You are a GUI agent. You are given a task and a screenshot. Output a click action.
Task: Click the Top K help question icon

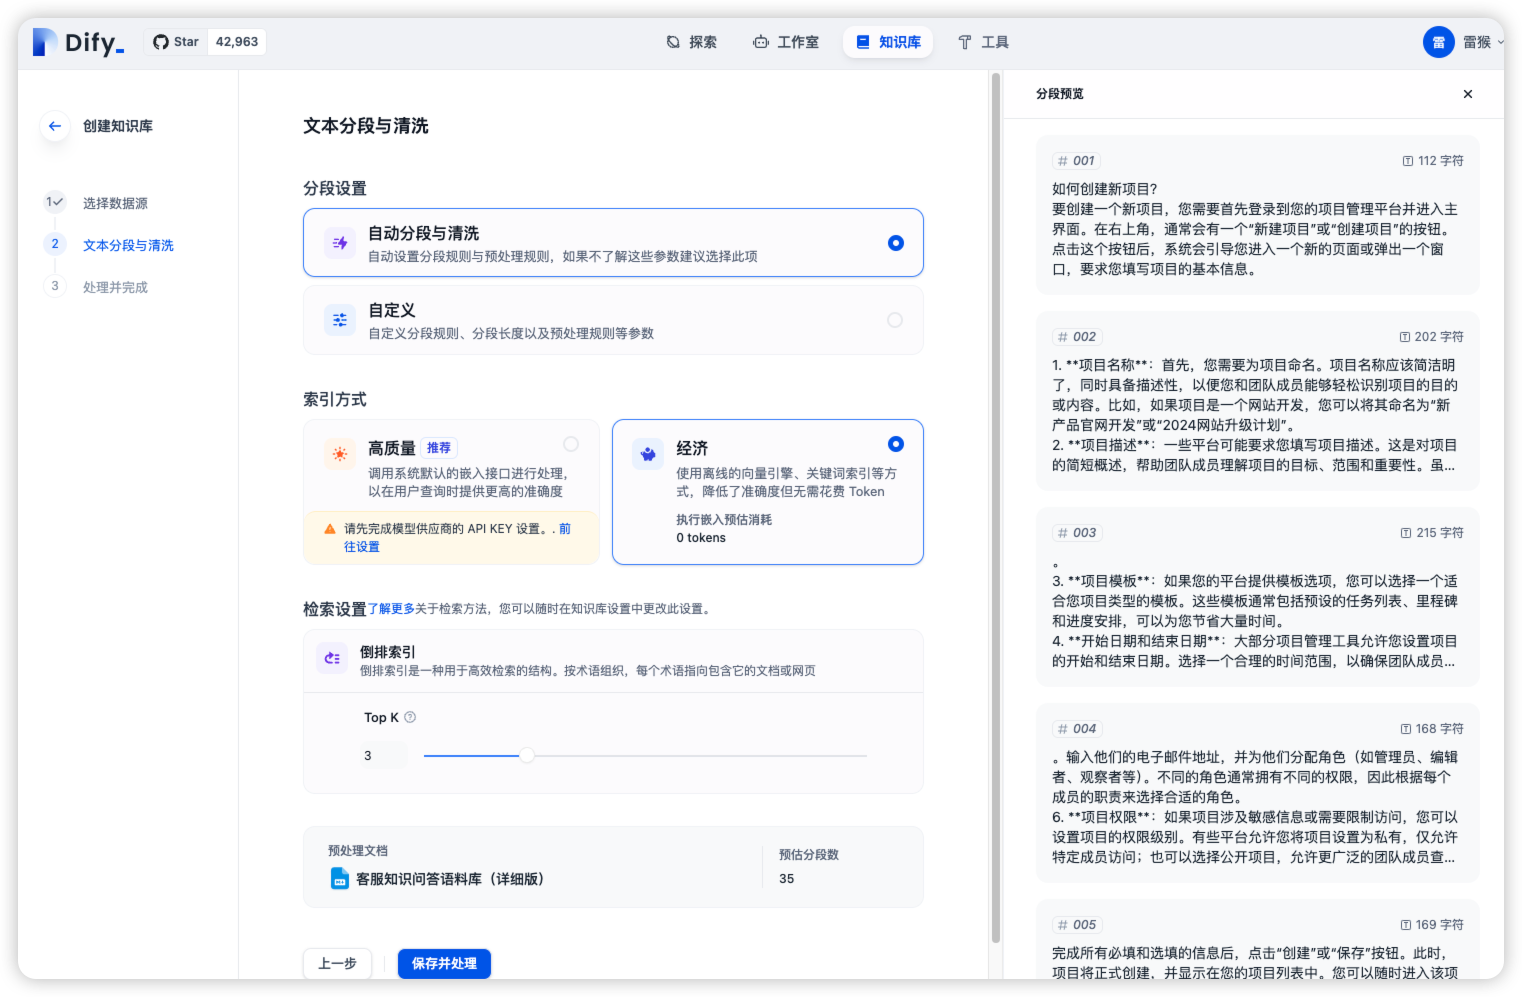point(410,717)
